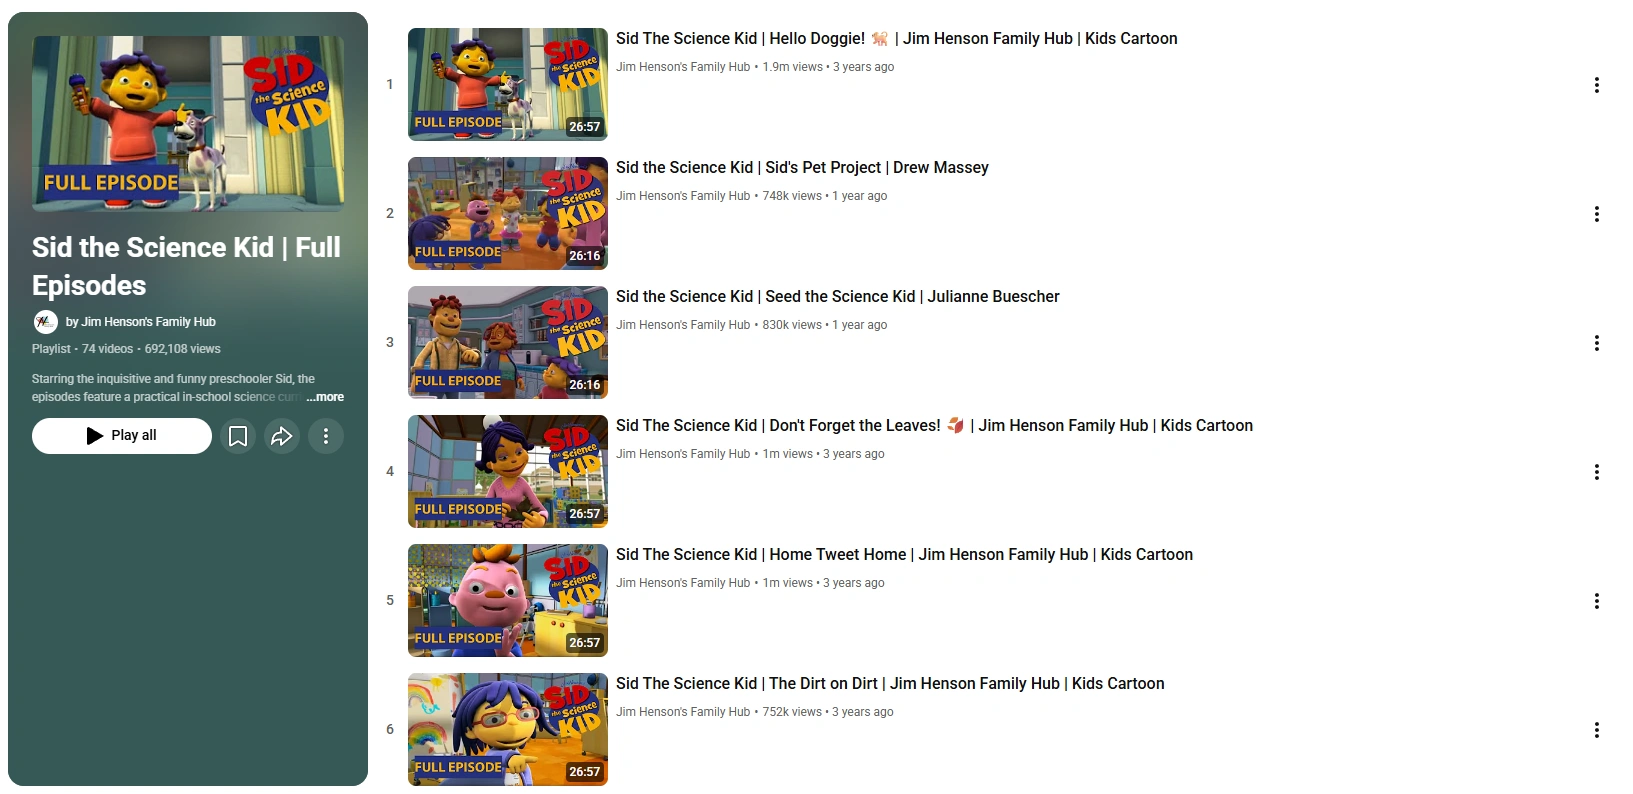The image size is (1633, 794).
Task: Open the Home Tweet Home video title
Action: tap(904, 555)
